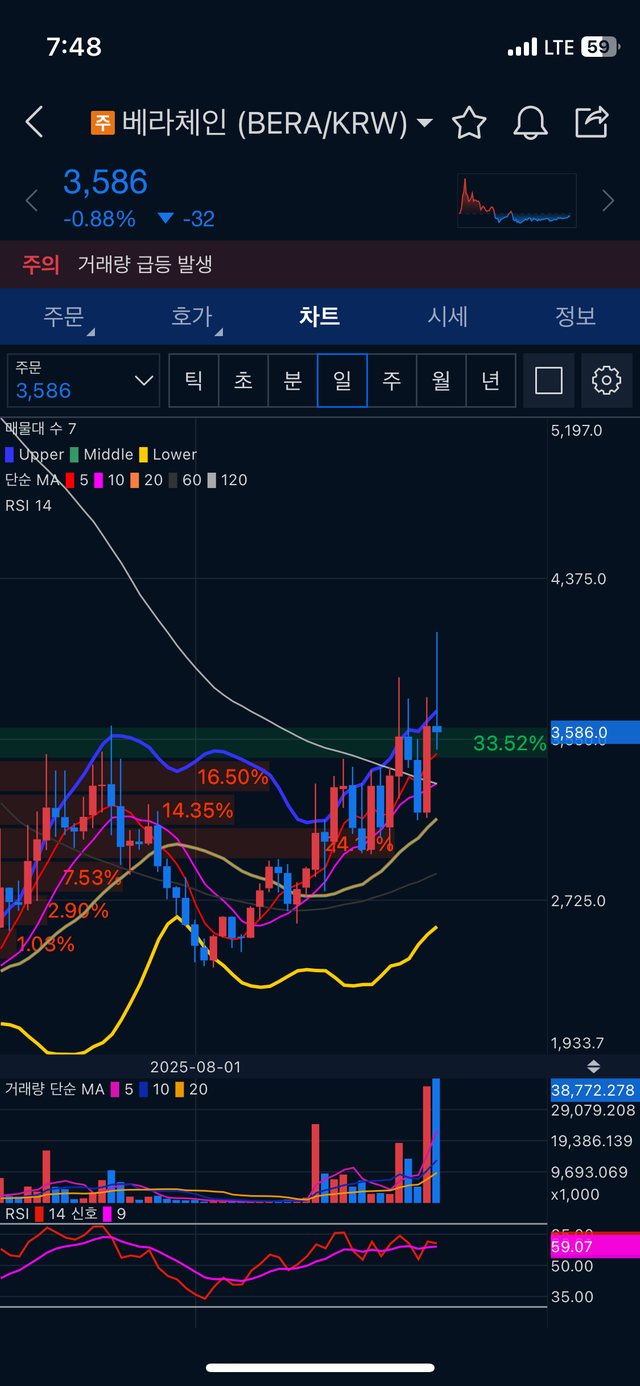640x1386 pixels.
Task: Tap the 2025-08-01 date axis label
Action: [195, 1067]
